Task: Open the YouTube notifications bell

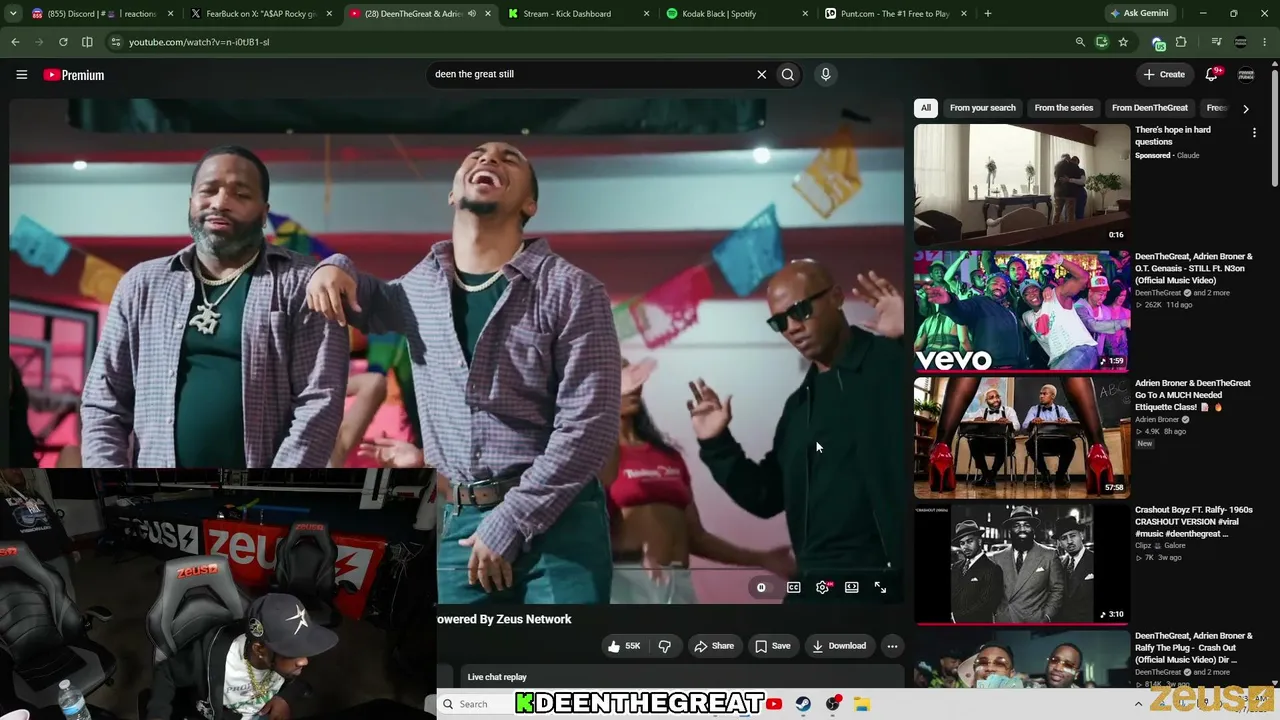Action: pyautogui.click(x=1212, y=74)
